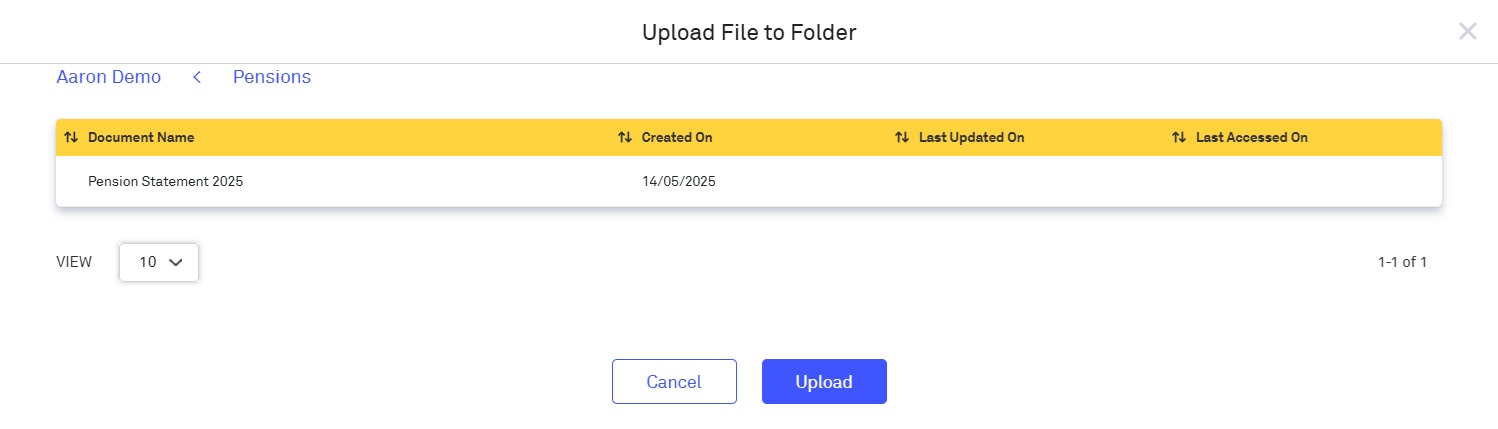Click the 14/05/2025 created date cell
The width and height of the screenshot is (1498, 429).
[679, 182]
